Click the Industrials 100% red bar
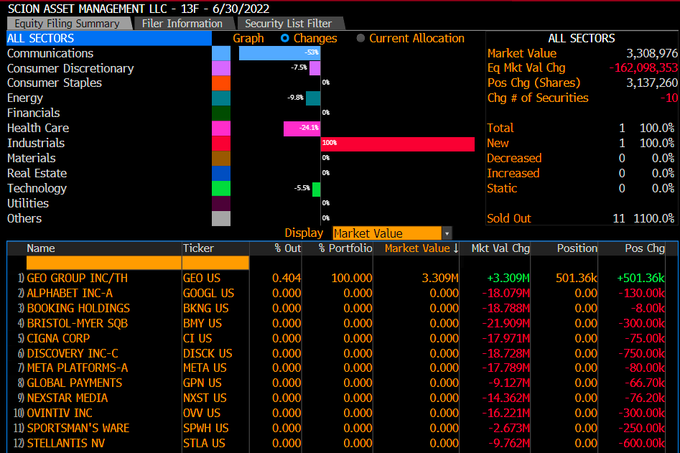The width and height of the screenshot is (680, 453). click(x=398, y=143)
